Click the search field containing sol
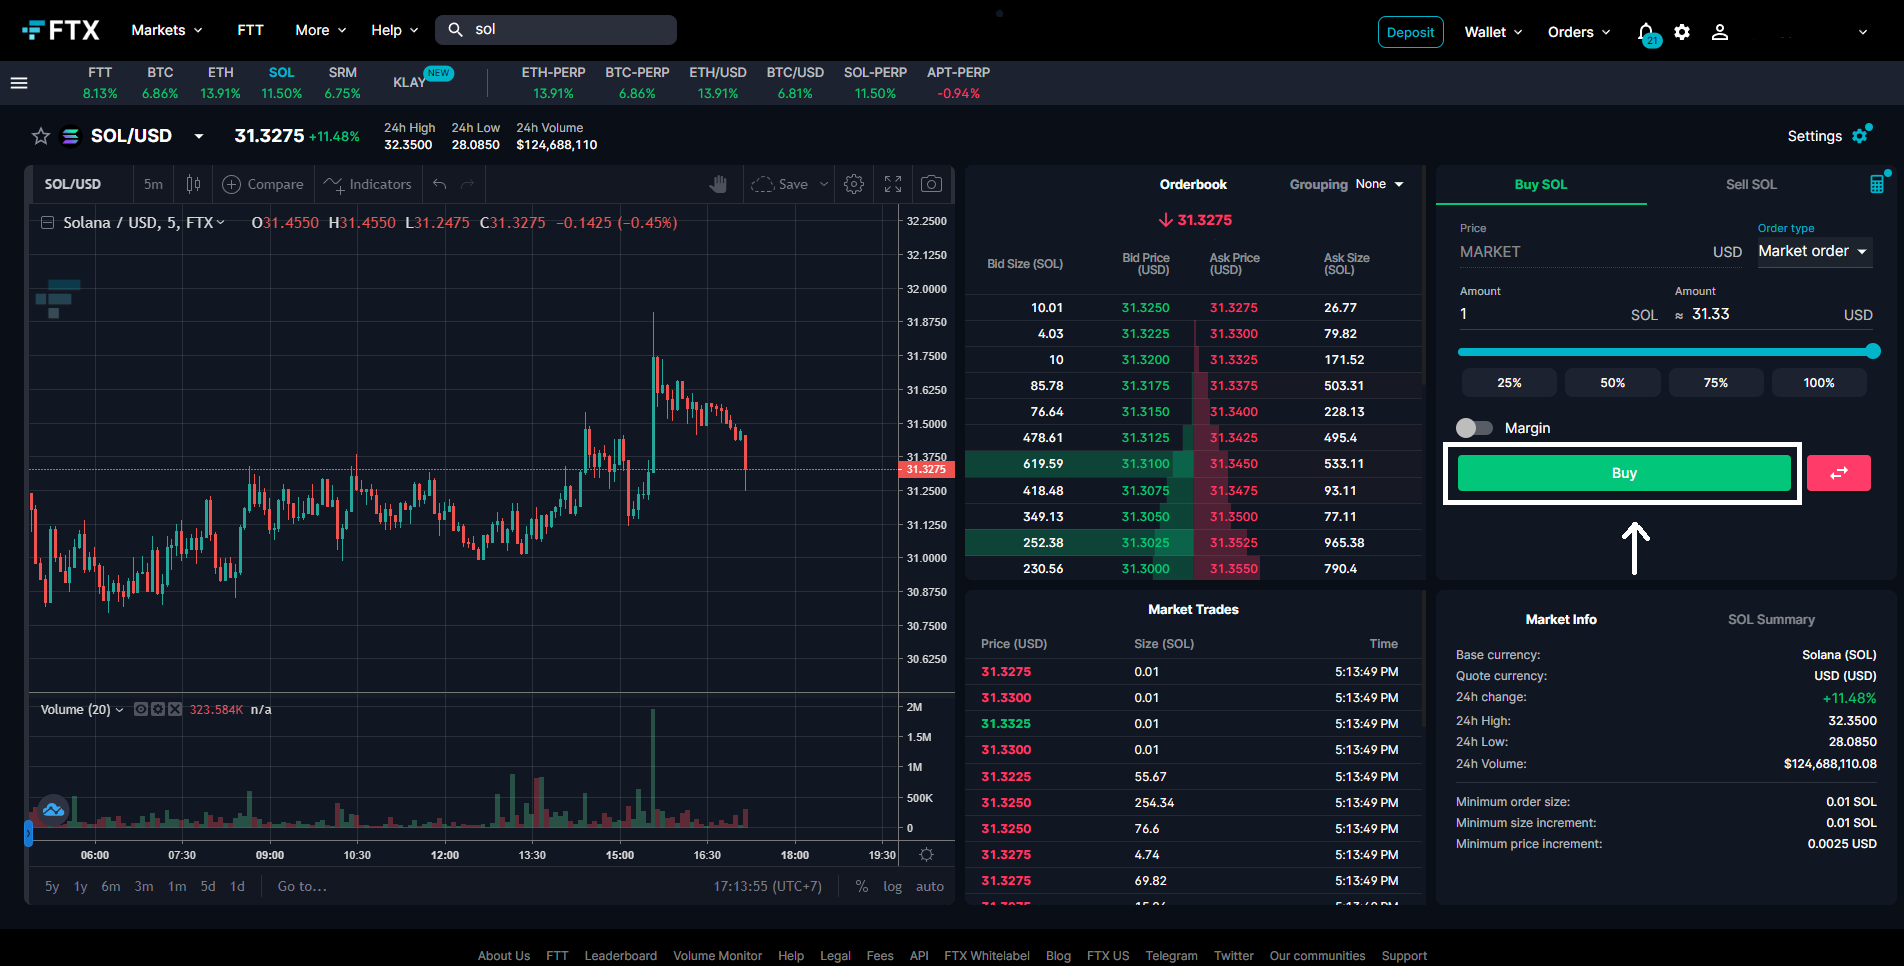Image resolution: width=1904 pixels, height=966 pixels. (x=556, y=30)
